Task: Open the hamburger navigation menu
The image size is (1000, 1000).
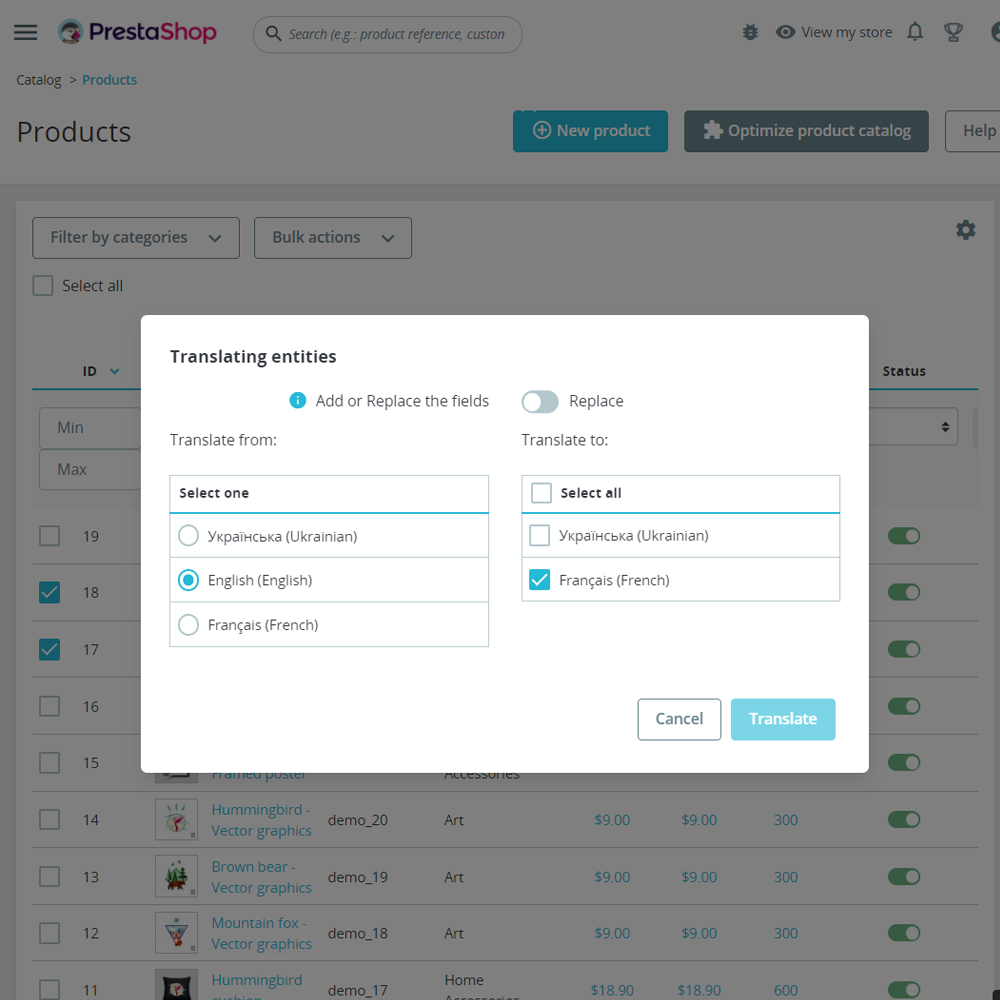Action: [x=25, y=32]
